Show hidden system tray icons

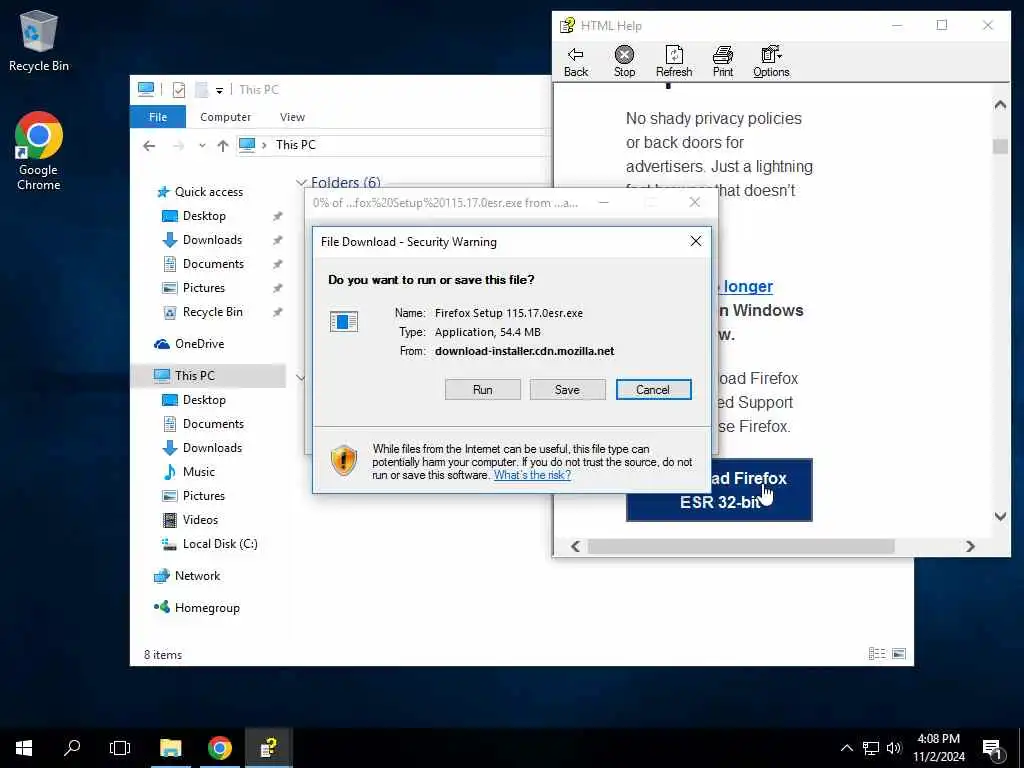[846, 748]
